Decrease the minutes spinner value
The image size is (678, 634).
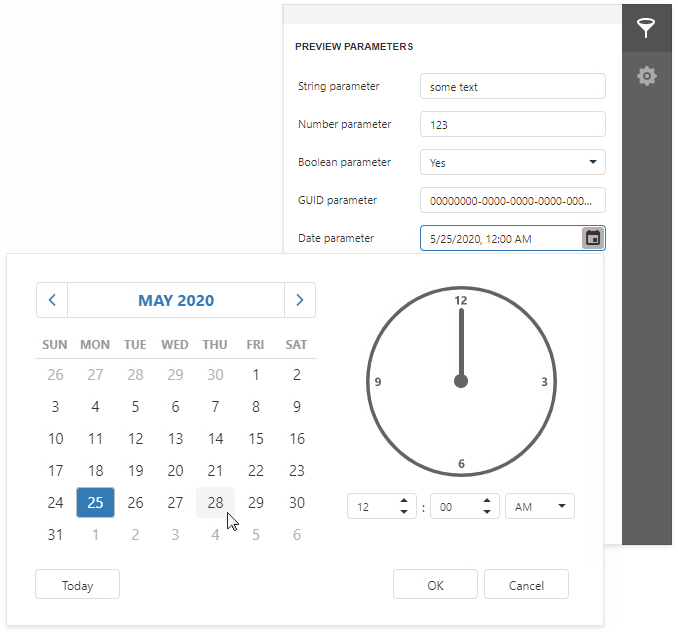[488, 512]
